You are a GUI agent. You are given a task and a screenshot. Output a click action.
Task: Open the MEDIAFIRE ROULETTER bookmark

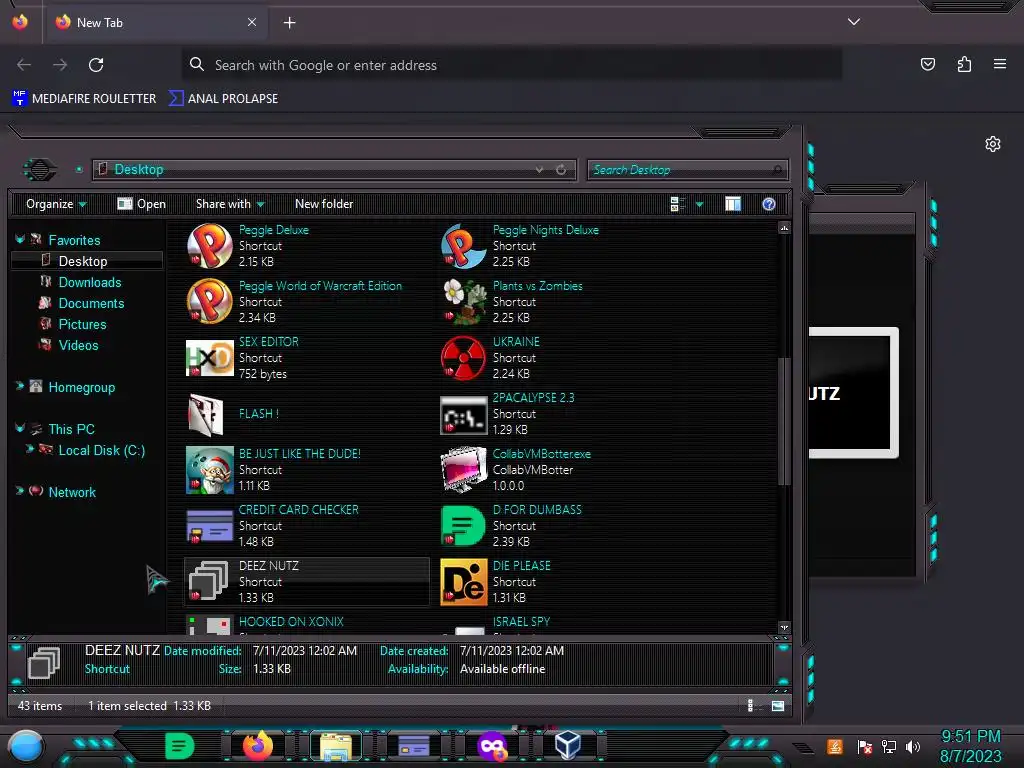point(84,99)
